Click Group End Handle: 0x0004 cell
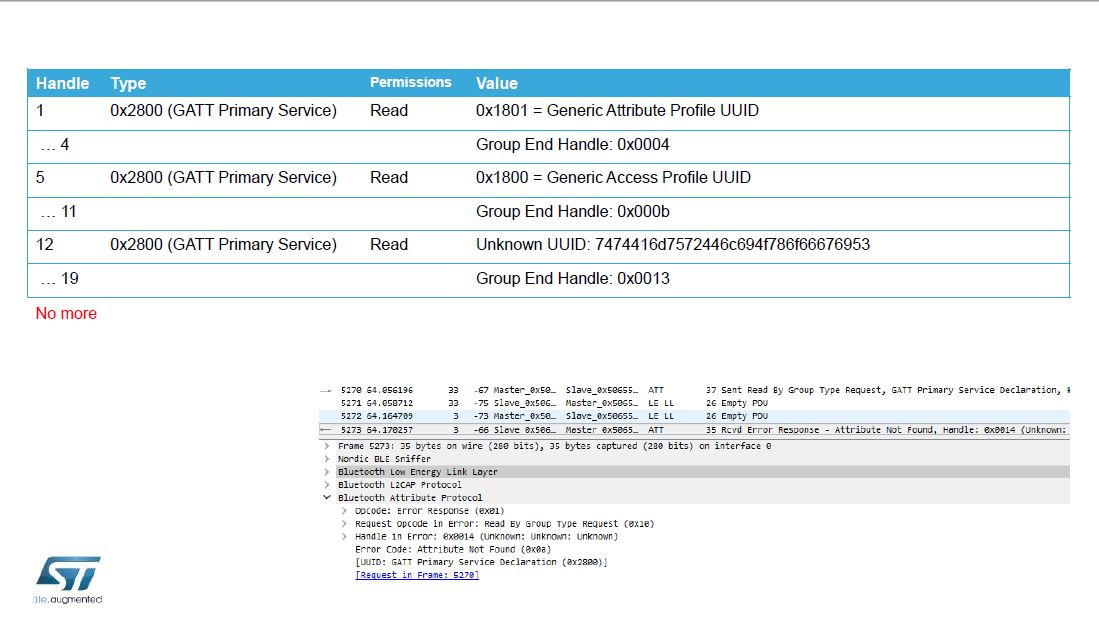 (x=573, y=144)
